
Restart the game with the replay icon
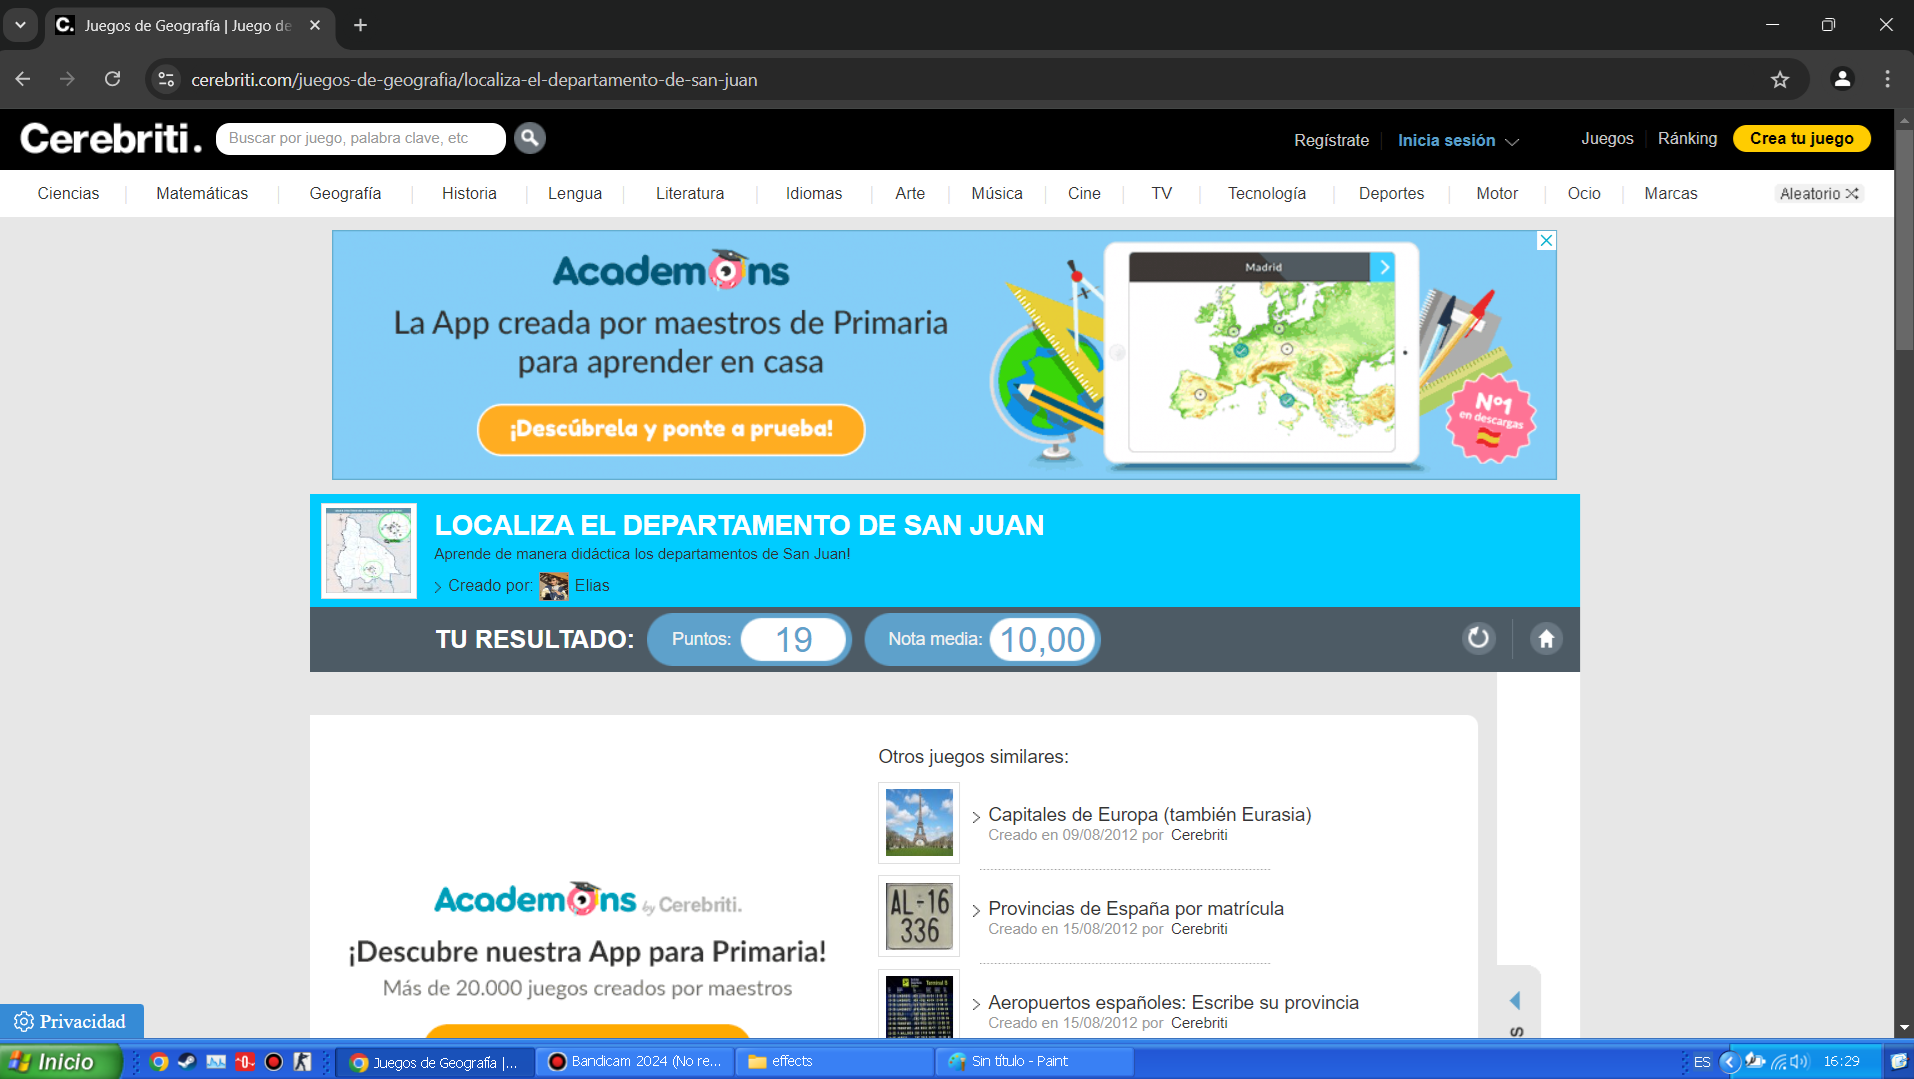(x=1478, y=638)
